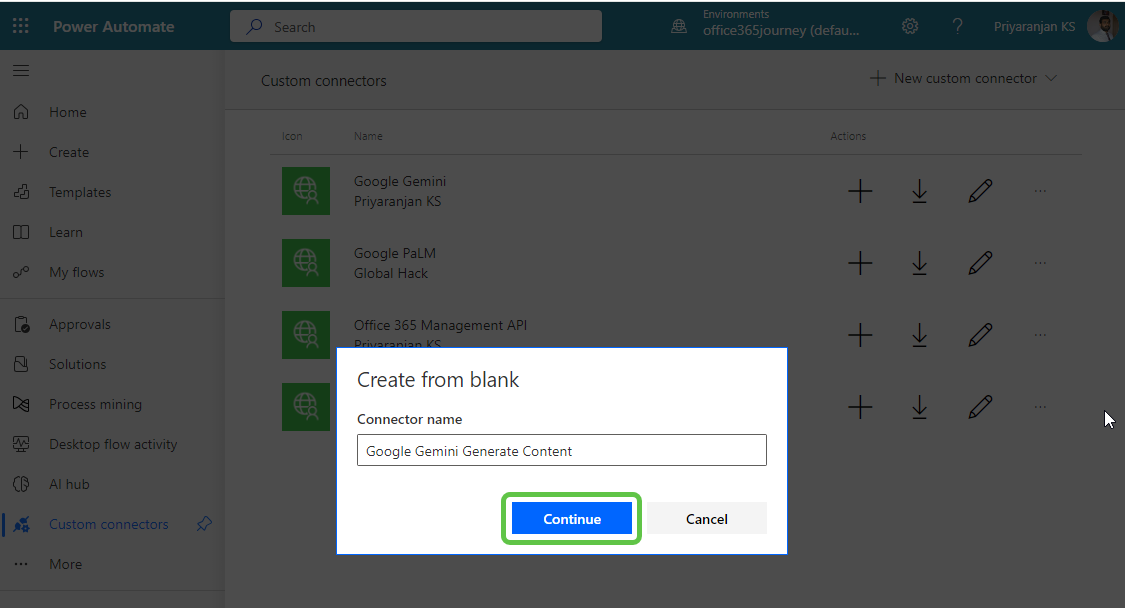Open the app launcher waffle icon
The image size is (1125, 608).
[21, 27]
